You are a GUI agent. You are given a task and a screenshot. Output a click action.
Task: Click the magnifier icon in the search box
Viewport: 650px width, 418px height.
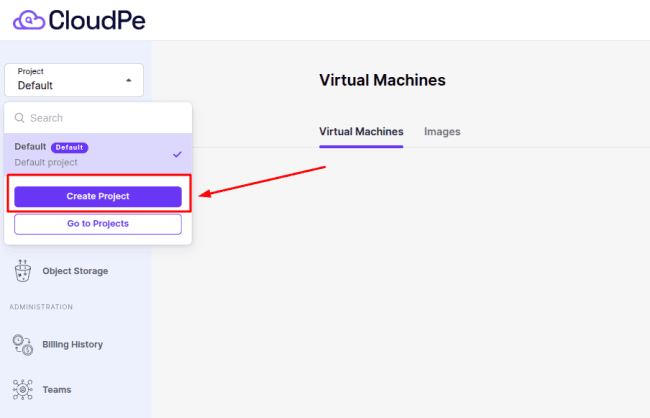(x=19, y=118)
